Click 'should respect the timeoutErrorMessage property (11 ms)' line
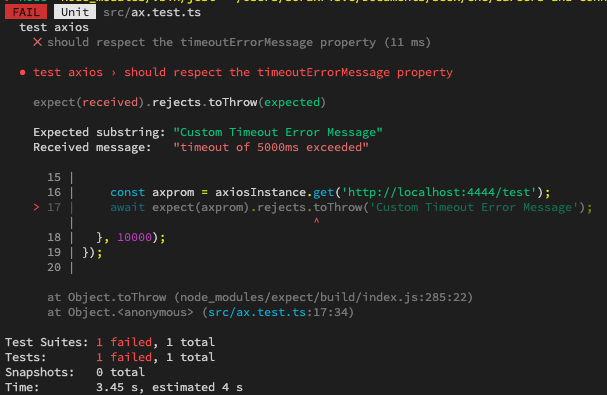The image size is (607, 395). coord(239,42)
